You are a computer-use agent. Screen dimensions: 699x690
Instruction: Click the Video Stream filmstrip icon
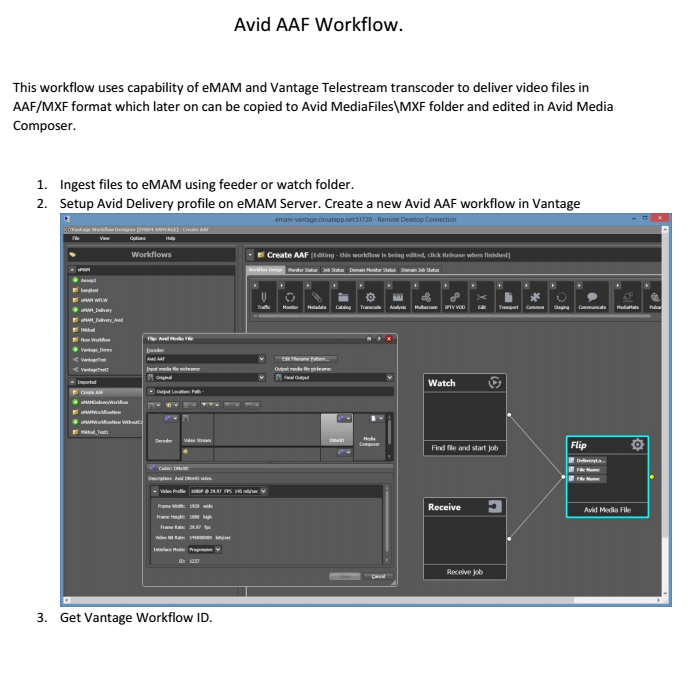[186, 418]
